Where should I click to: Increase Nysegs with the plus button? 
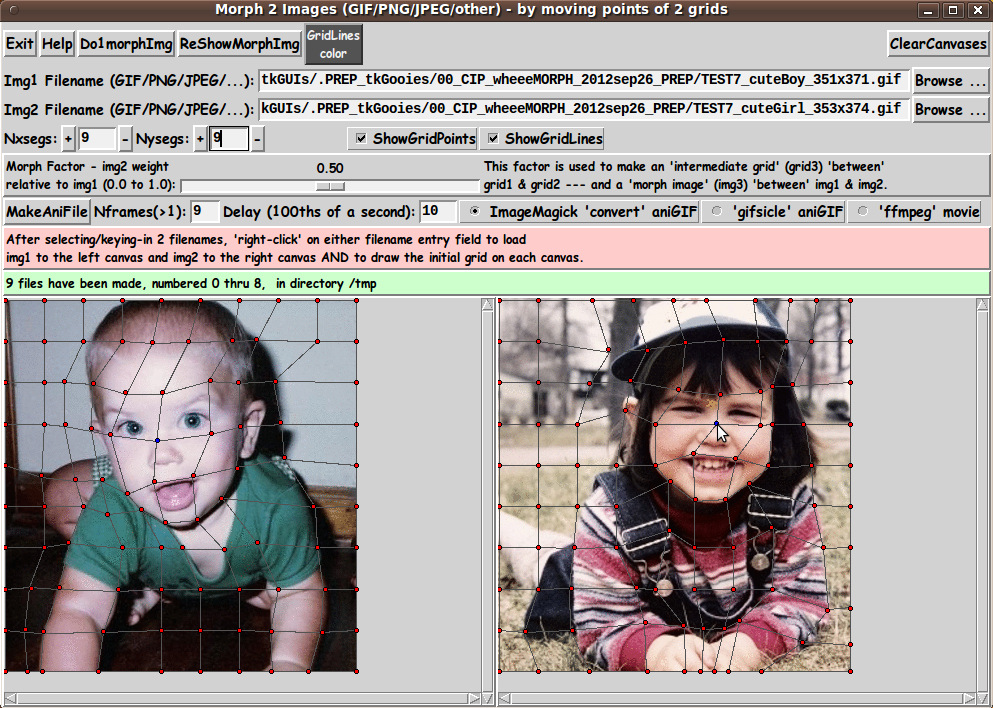click(x=200, y=139)
